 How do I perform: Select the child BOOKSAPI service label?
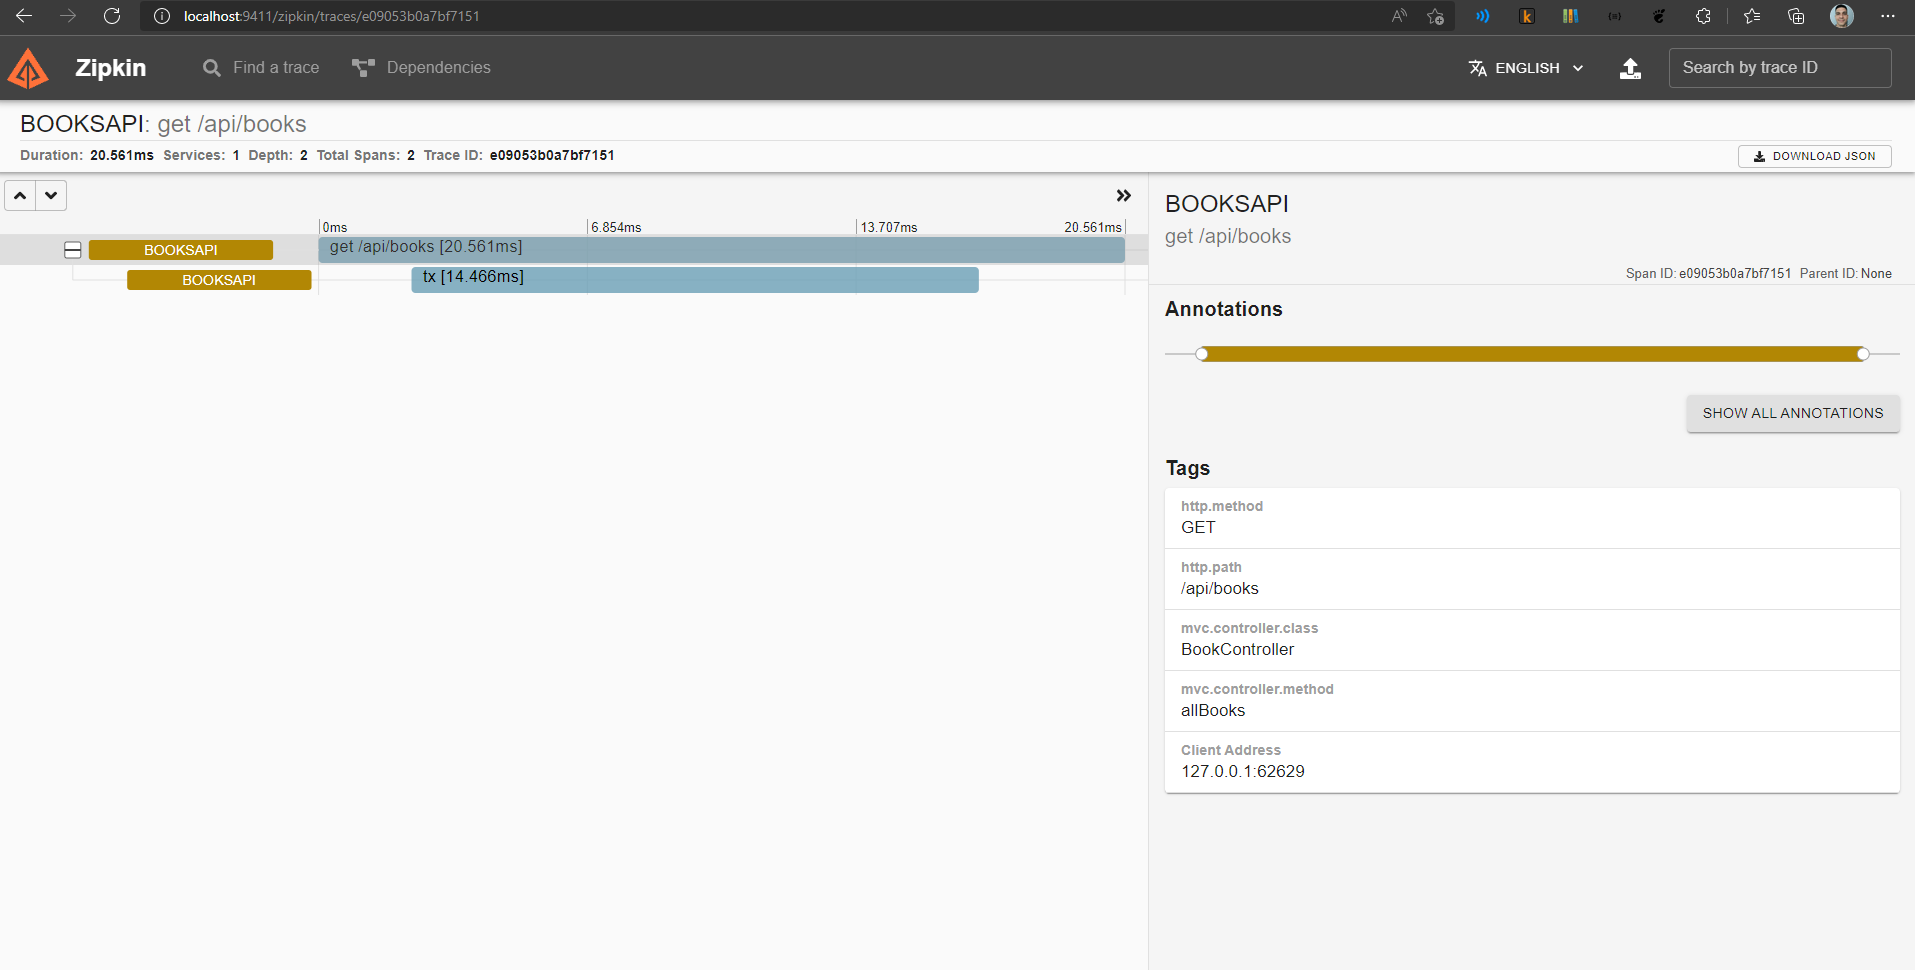219,280
